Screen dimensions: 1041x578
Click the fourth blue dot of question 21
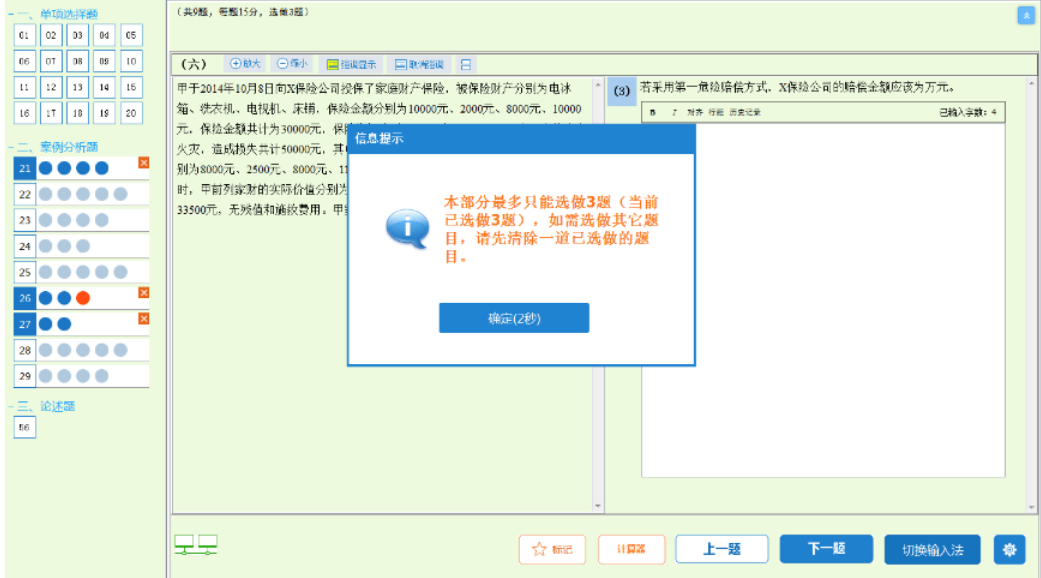tap(102, 168)
